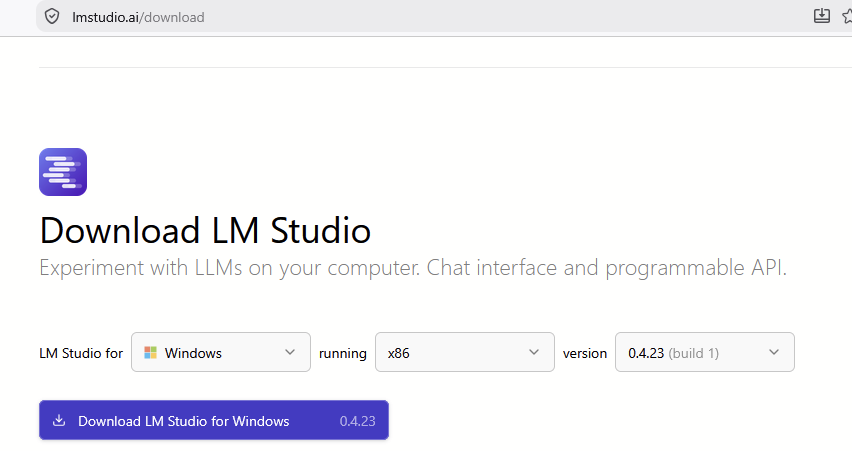Image resolution: width=852 pixels, height=451 pixels.
Task: Open the 0.4.23 (build 1) version dropdown
Action: point(705,352)
